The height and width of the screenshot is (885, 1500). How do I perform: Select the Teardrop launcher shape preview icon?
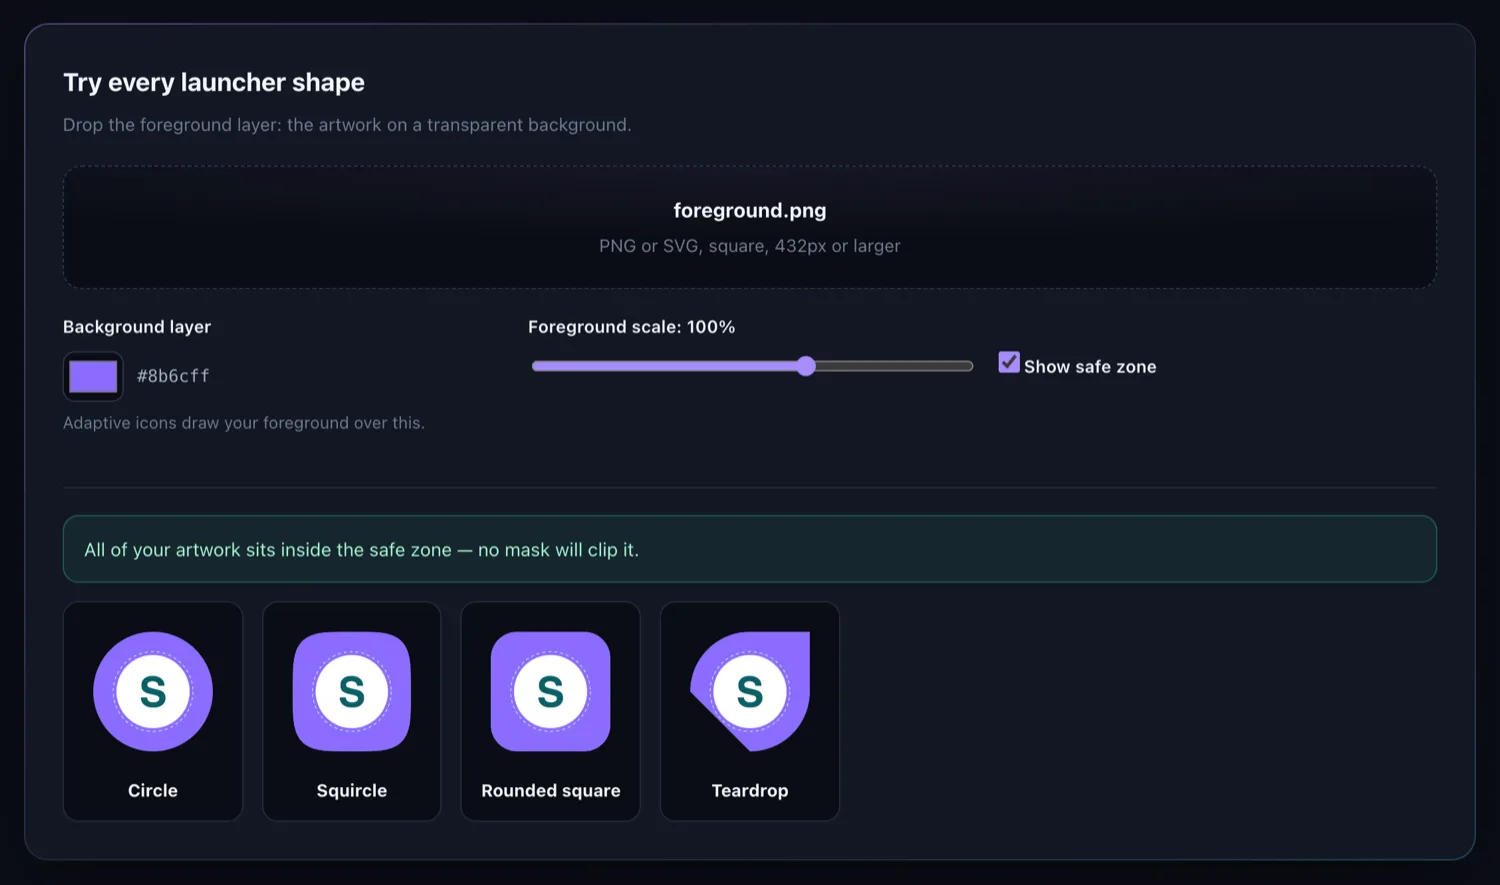(750, 691)
